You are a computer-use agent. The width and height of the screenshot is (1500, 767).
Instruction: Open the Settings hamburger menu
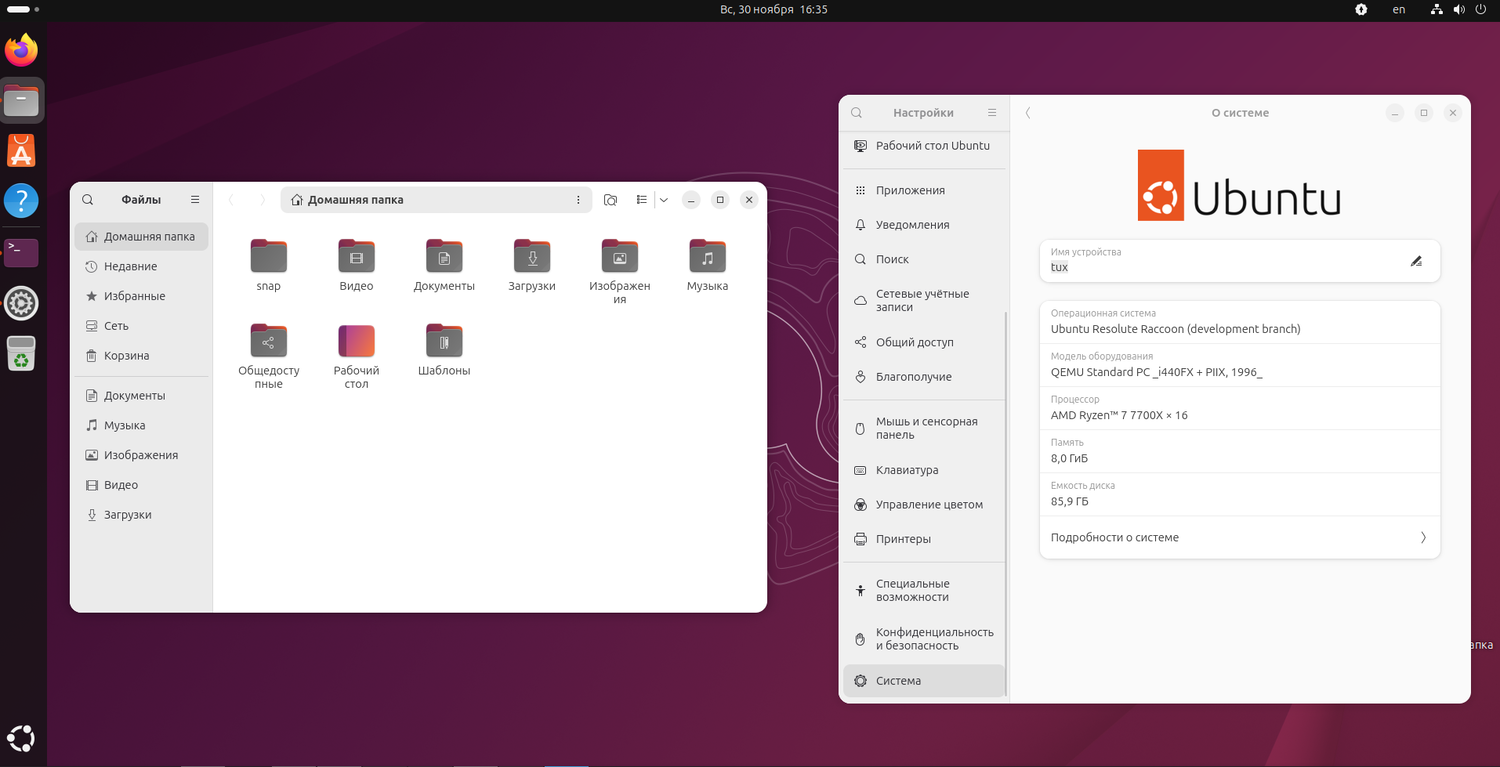pyautogui.click(x=992, y=113)
